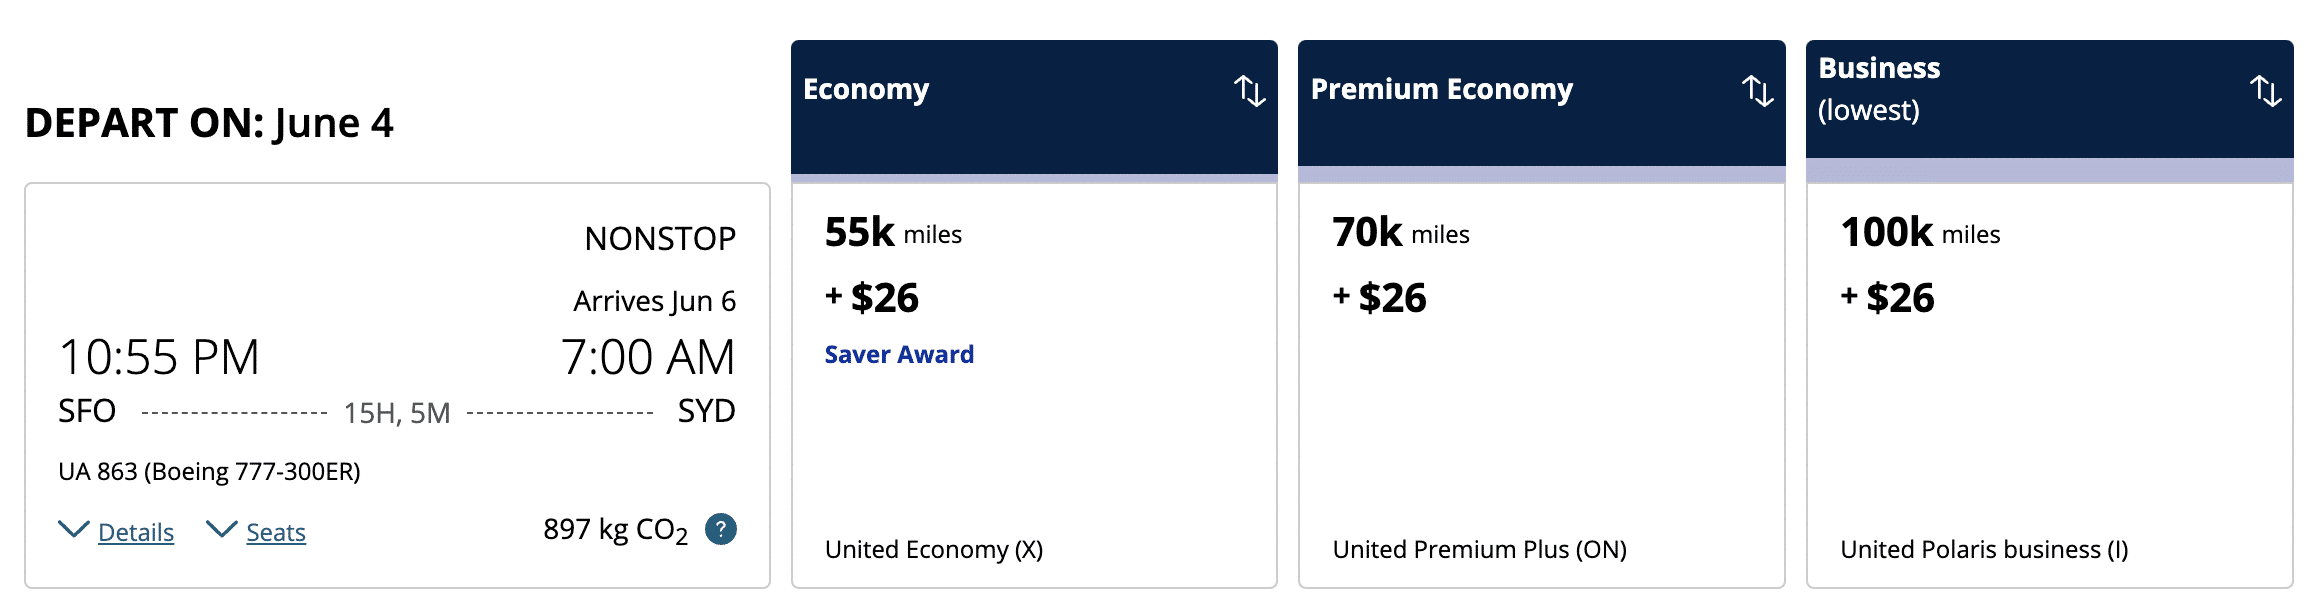The height and width of the screenshot is (600, 2310).
Task: Choose the 70k miles Premium Economy fare
Action: (x=1400, y=233)
